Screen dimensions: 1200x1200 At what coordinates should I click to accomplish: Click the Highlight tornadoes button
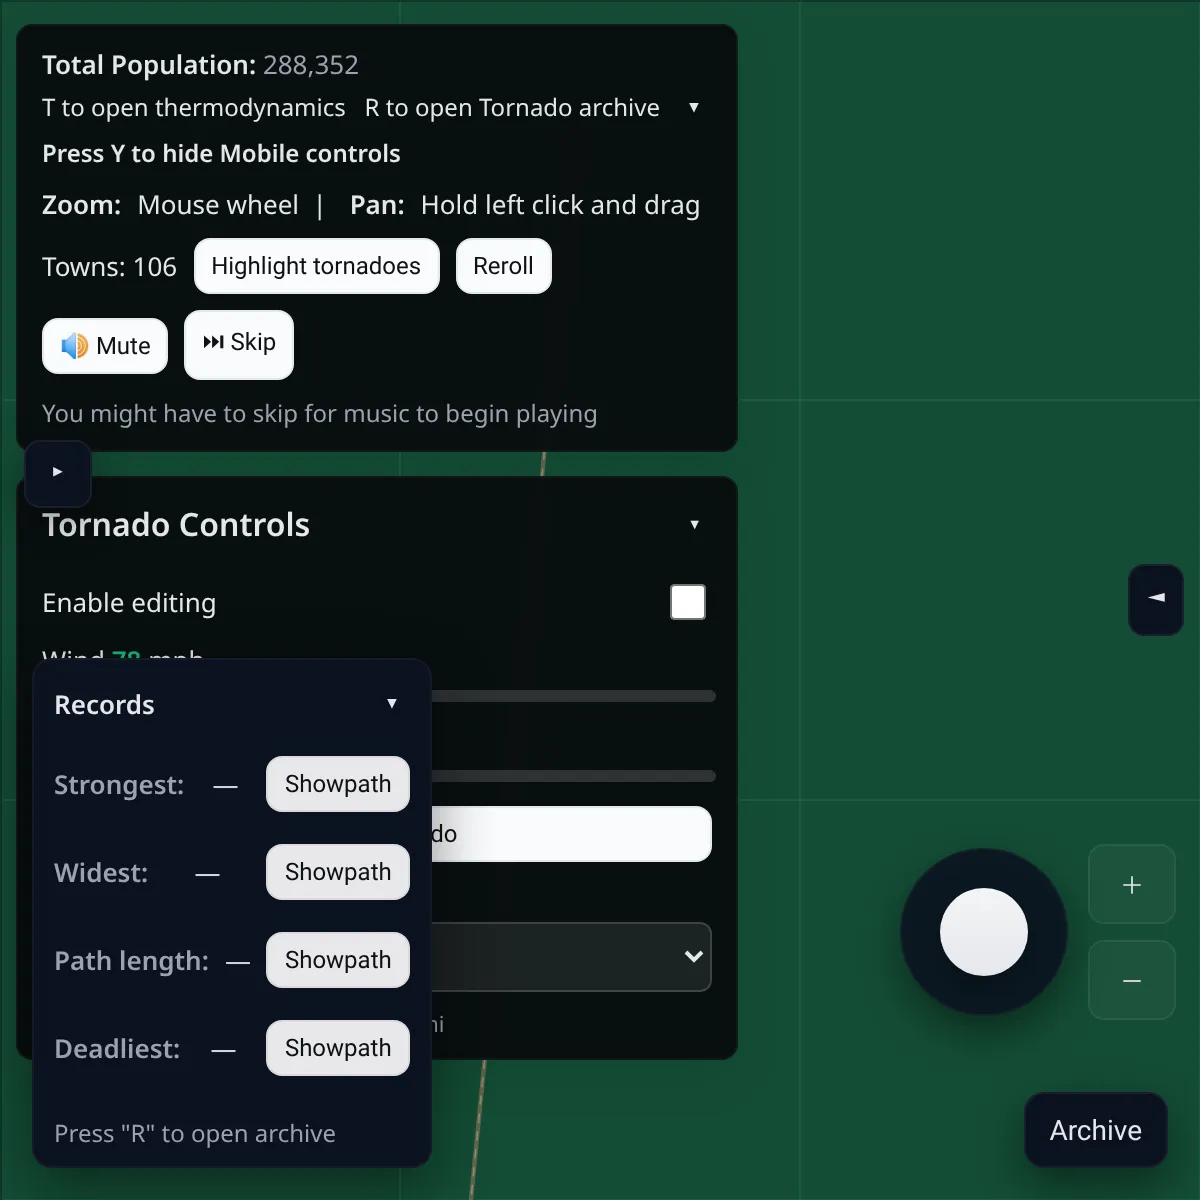pyautogui.click(x=317, y=266)
